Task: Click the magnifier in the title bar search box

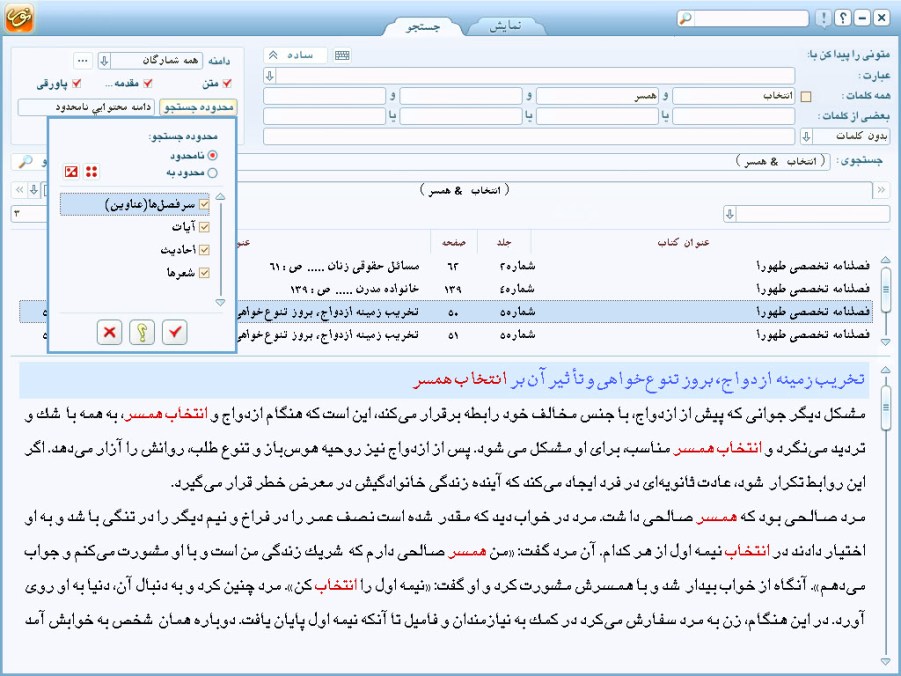Action: [x=685, y=18]
